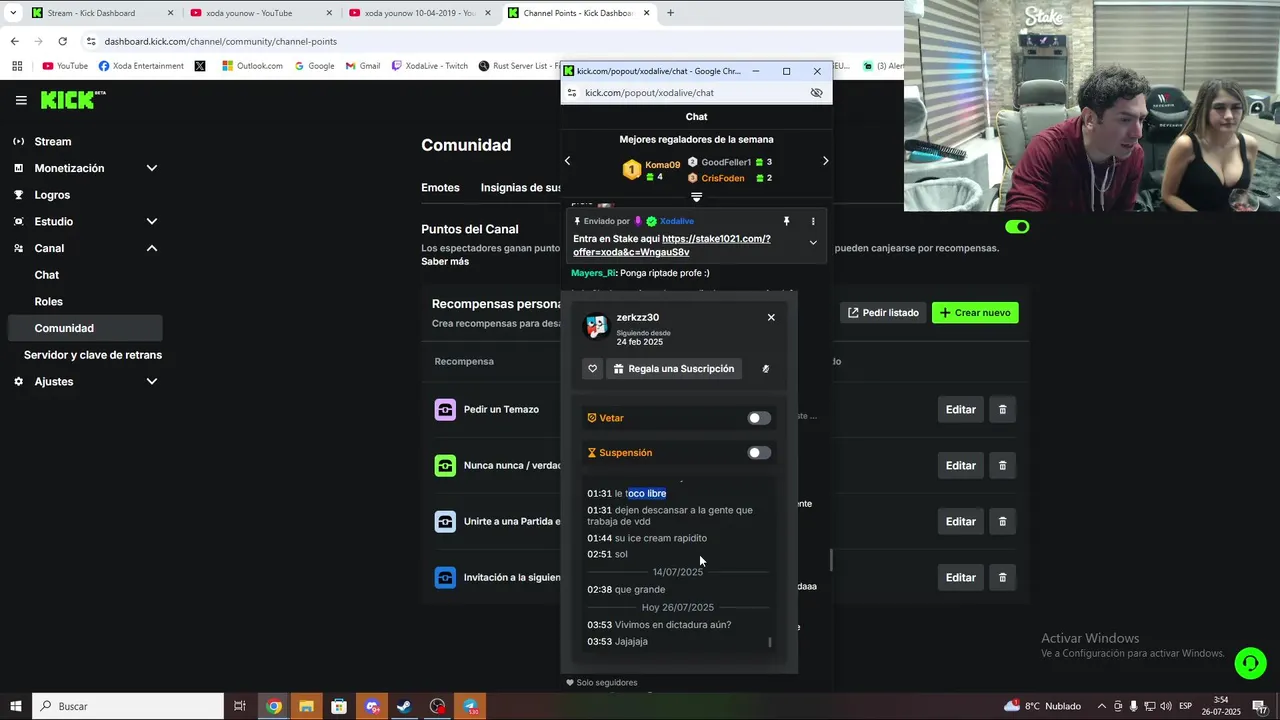Click the heart button on user card
Image resolution: width=1280 pixels, height=720 pixels.
pos(592,369)
